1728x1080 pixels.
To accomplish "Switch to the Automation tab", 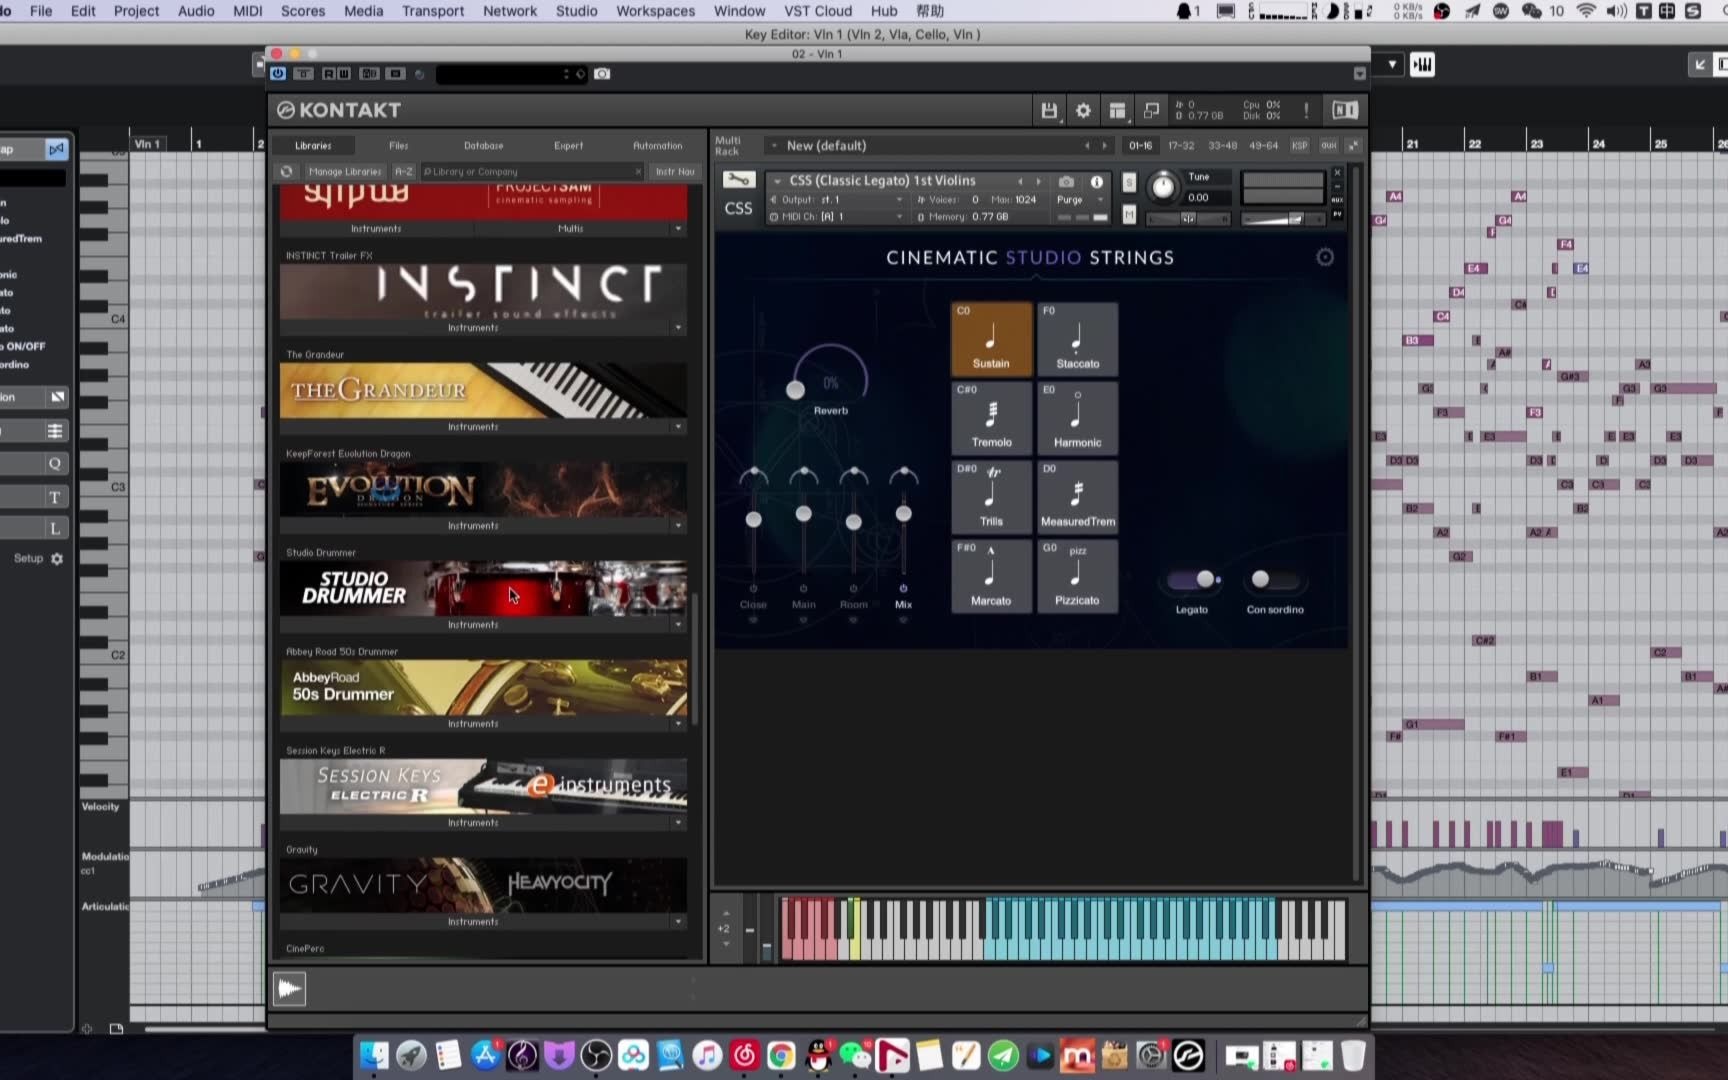I will [x=657, y=146].
